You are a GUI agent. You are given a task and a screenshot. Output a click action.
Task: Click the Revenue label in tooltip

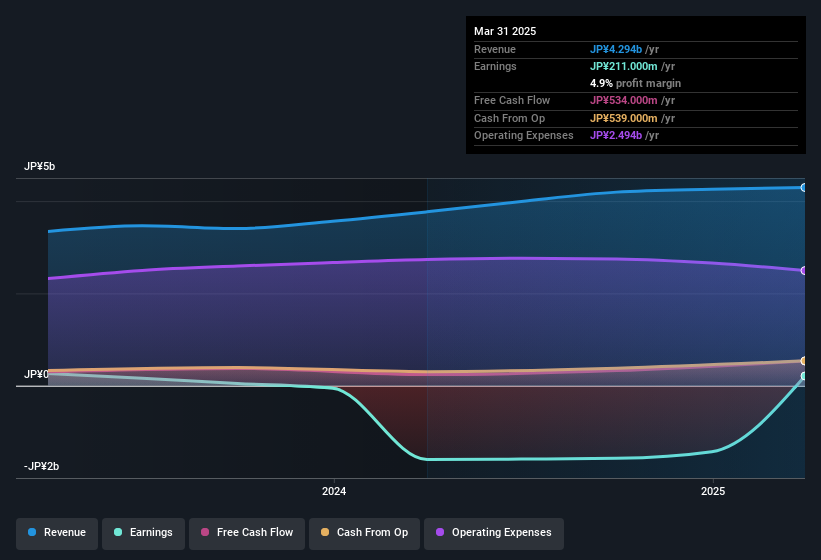click(x=495, y=49)
